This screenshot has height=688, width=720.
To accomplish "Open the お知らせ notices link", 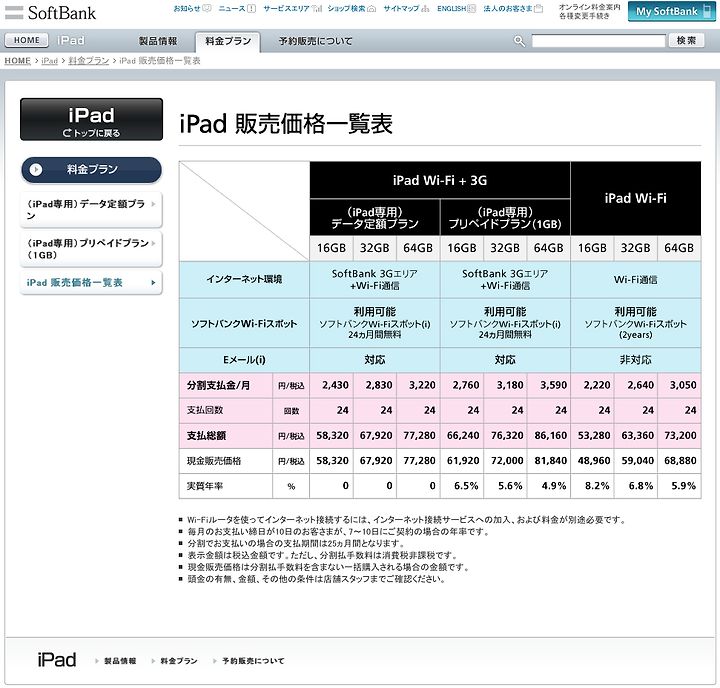I will 192,8.
